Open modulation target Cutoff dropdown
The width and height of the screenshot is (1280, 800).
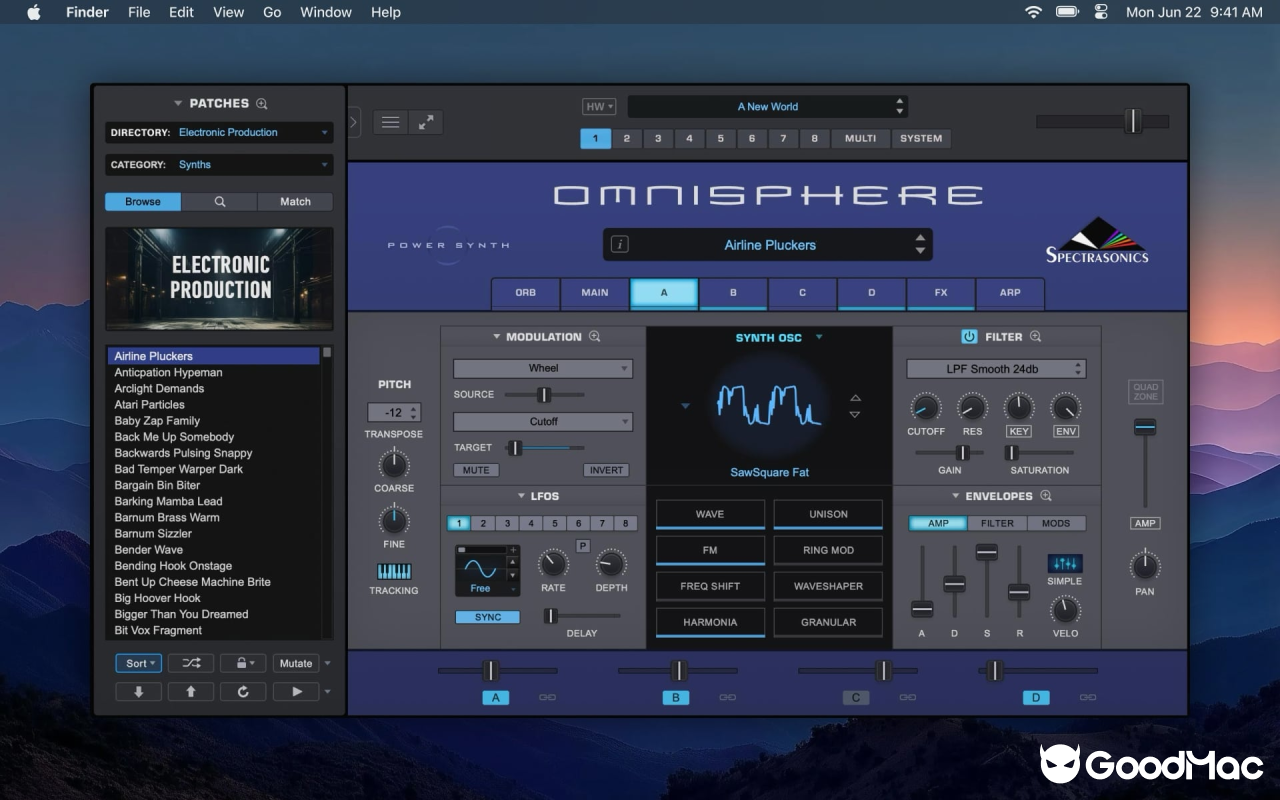click(x=543, y=421)
